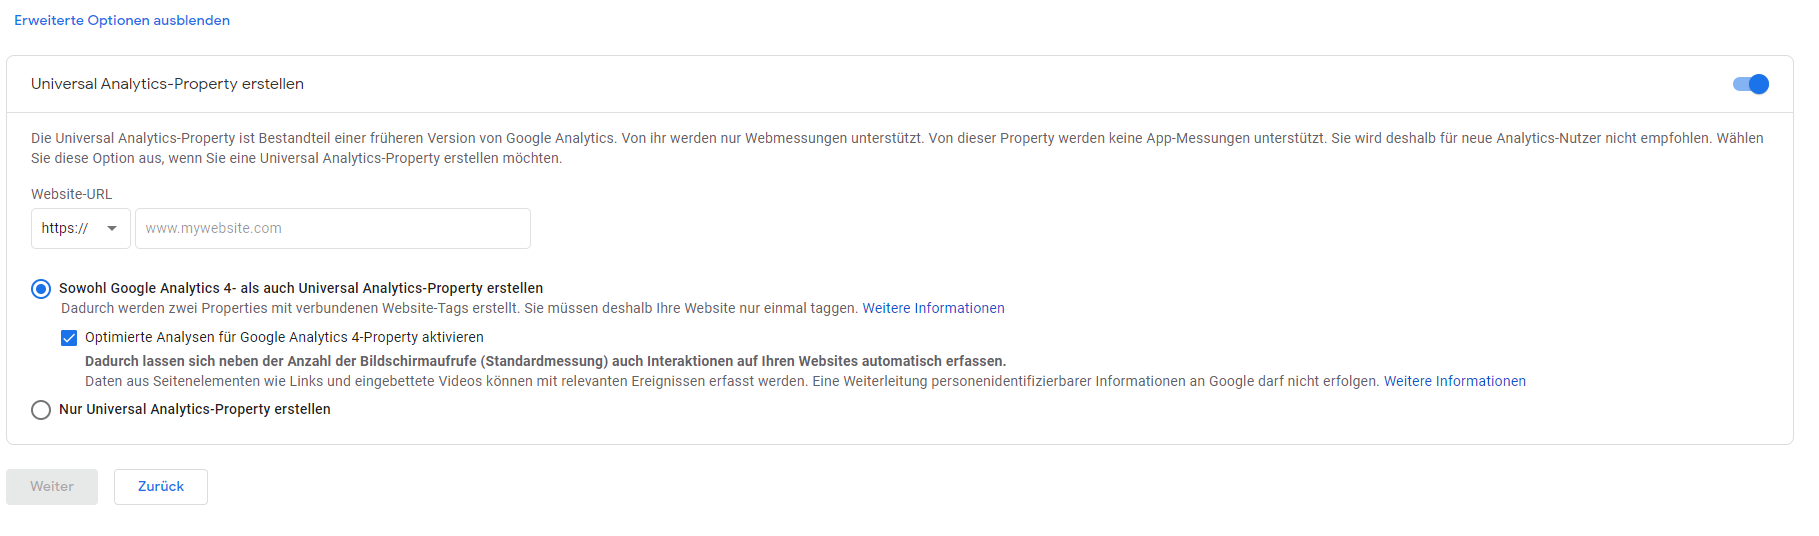Uncheck 'Optimierte Analysen für Google Analytics 4-Property'
This screenshot has height=536, width=1819.
tap(69, 338)
